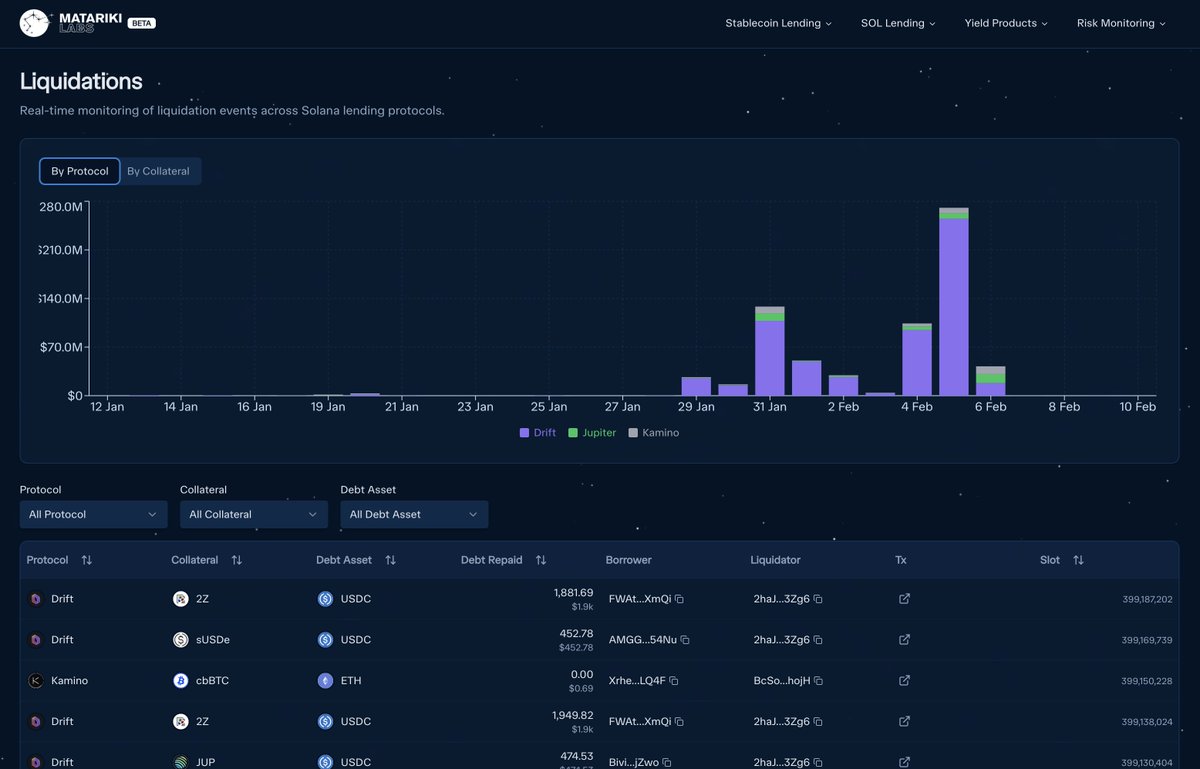Click the Liquidations page heading

pyautogui.click(x=81, y=81)
